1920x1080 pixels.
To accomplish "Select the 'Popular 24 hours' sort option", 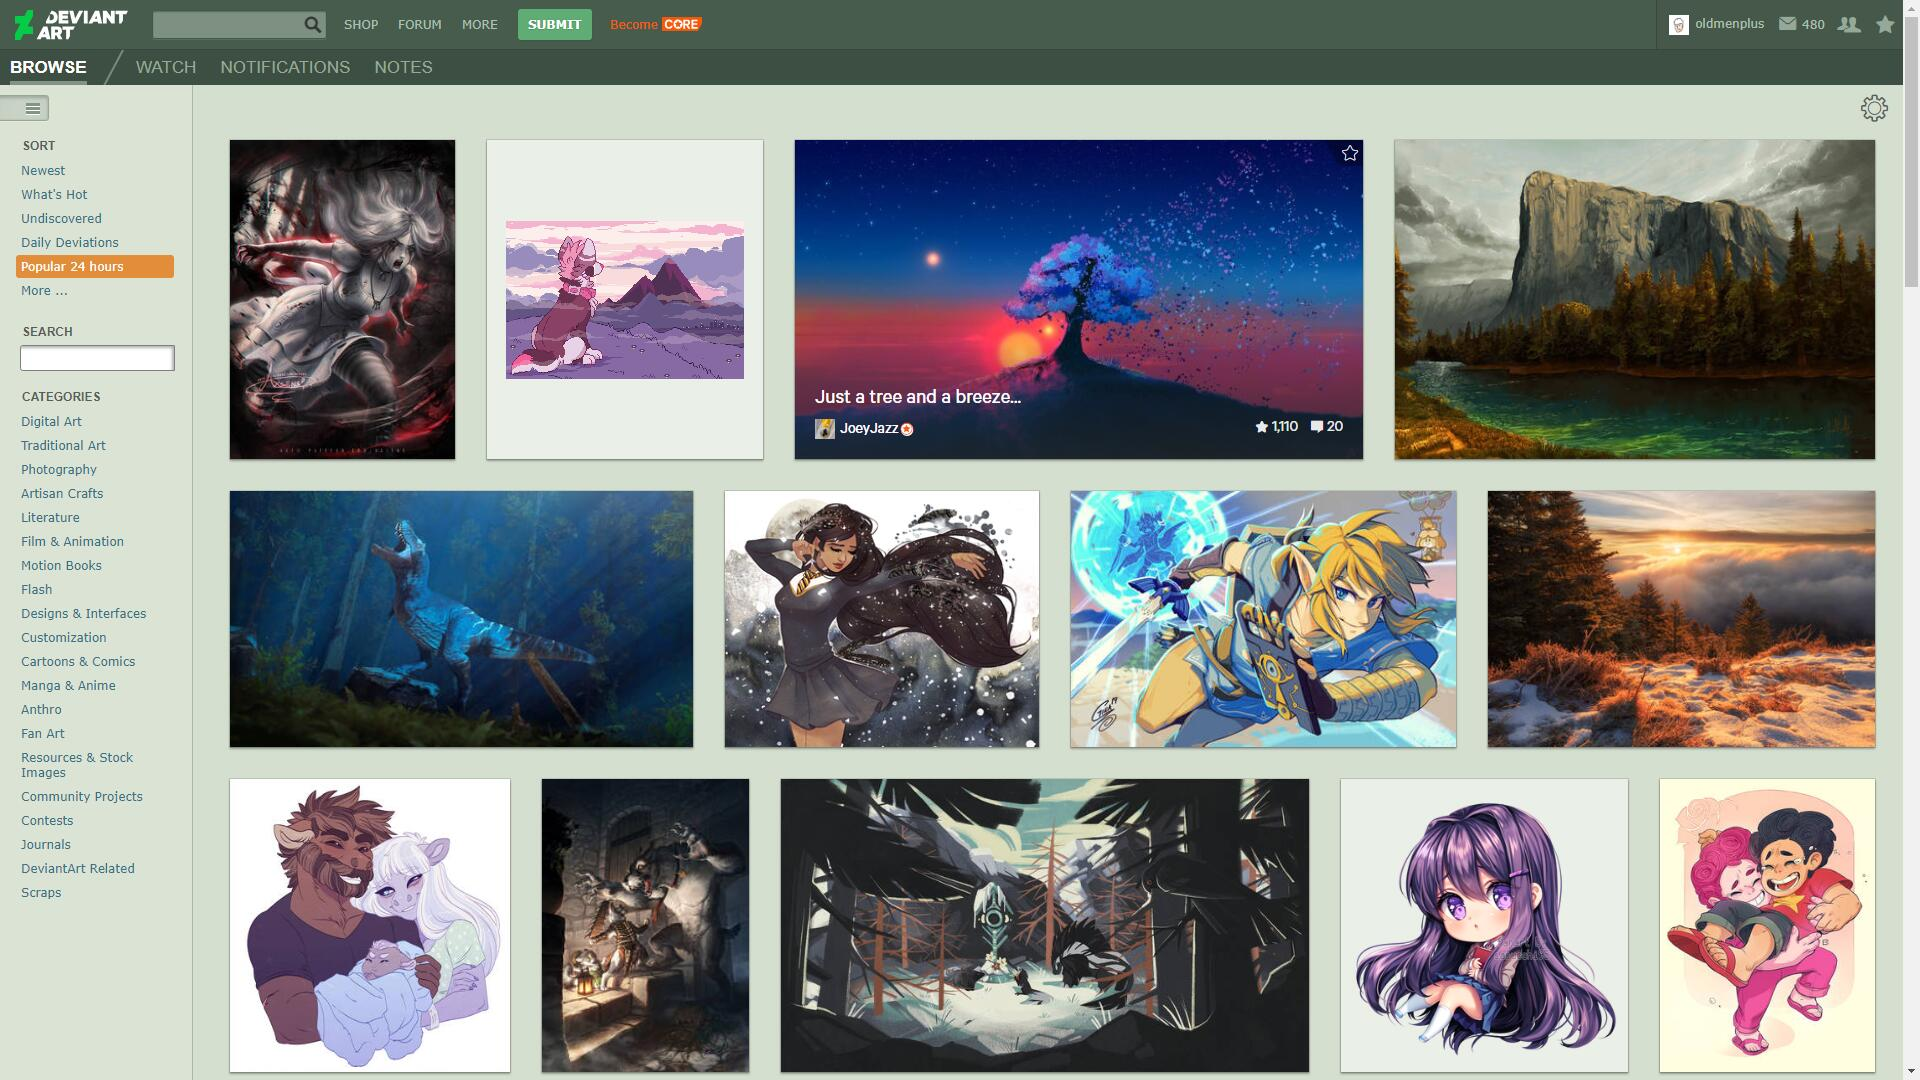I will 72,266.
